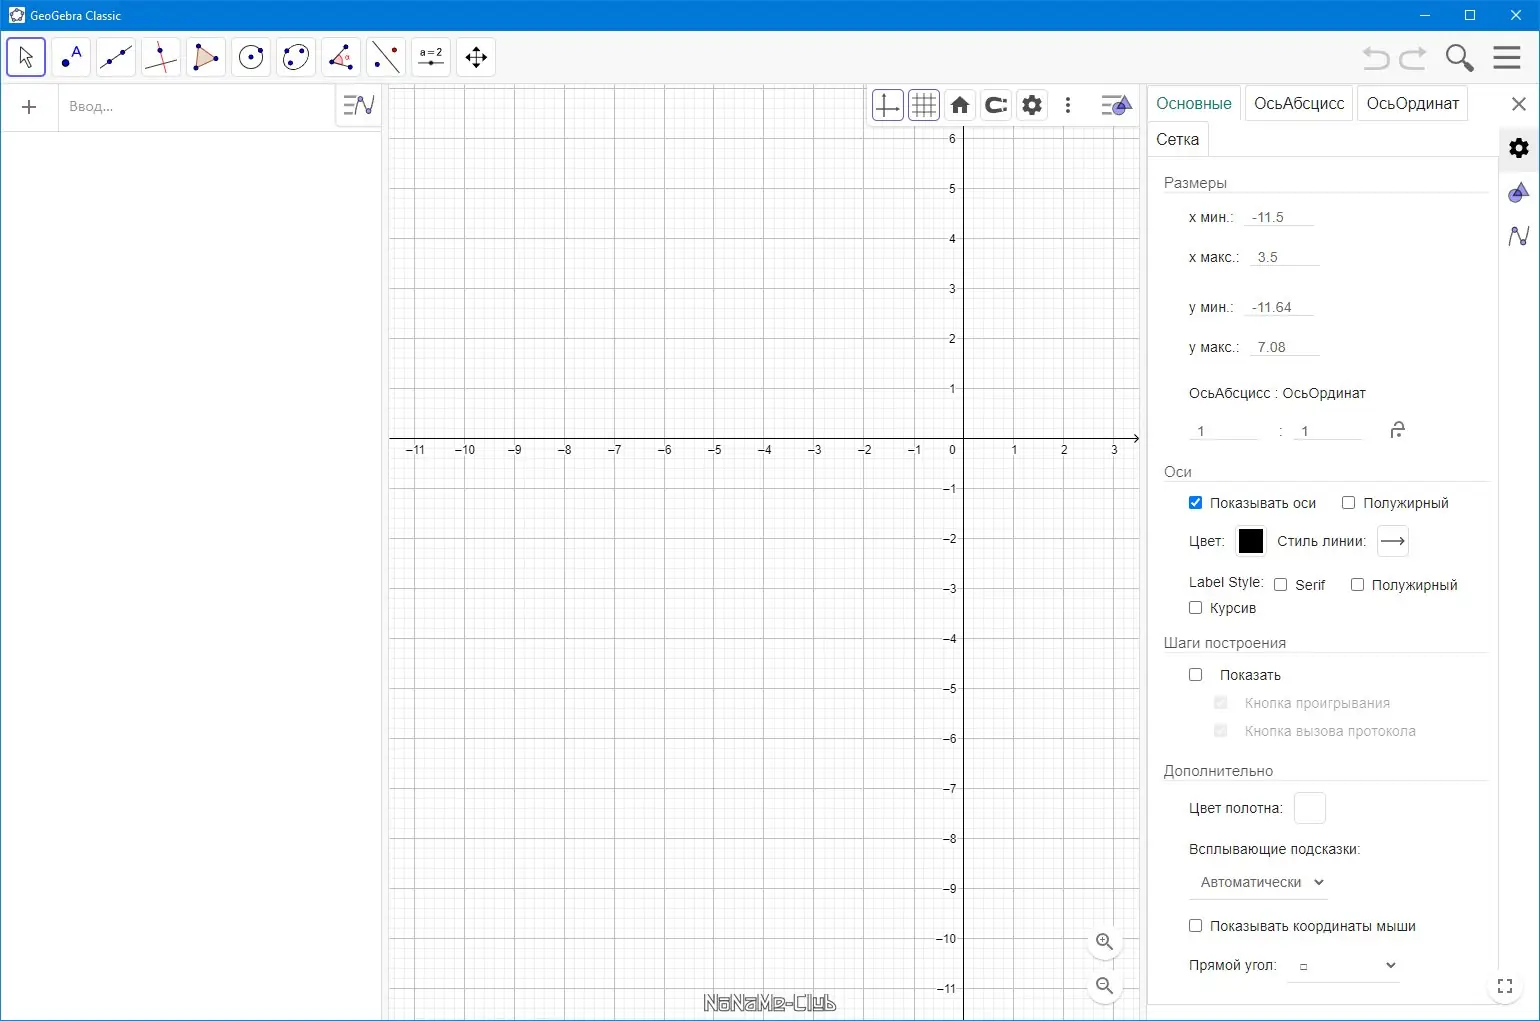Enable Полужирный for the axes
This screenshot has width=1540, height=1021.
[x=1348, y=503]
